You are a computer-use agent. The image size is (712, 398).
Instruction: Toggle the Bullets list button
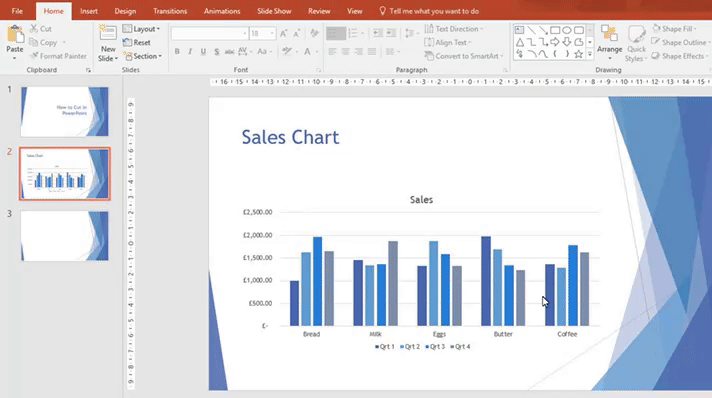pos(336,33)
